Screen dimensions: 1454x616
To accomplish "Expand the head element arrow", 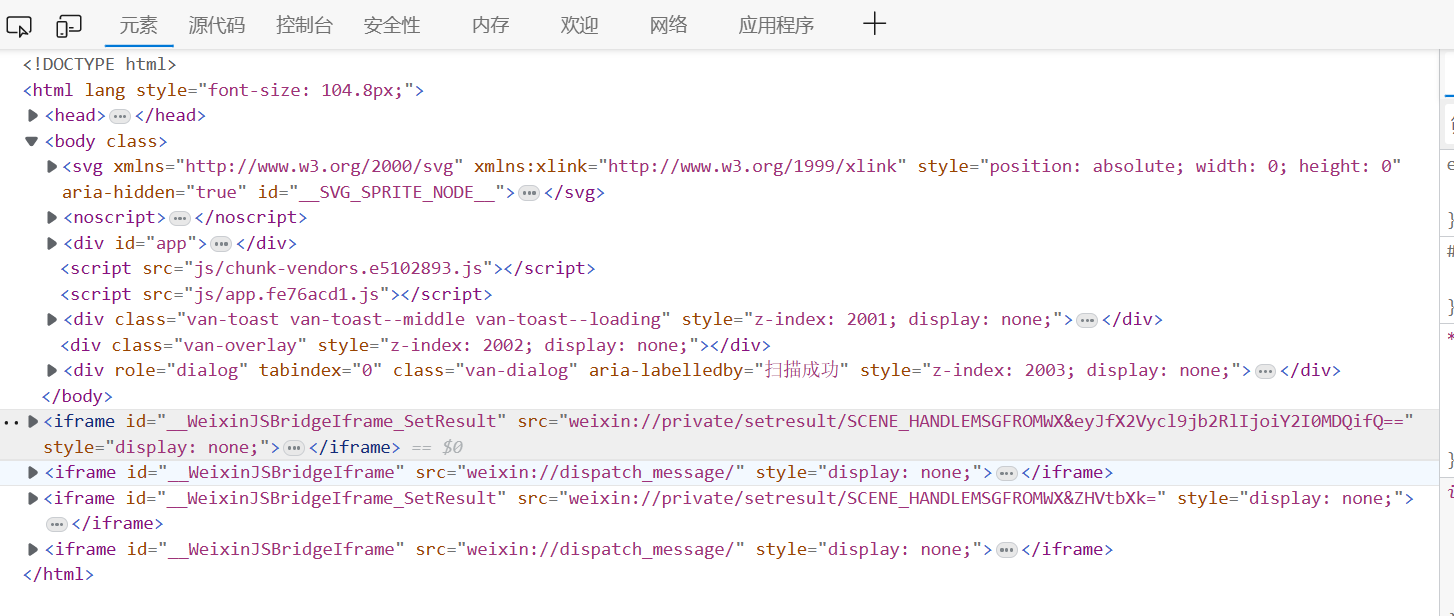I will [31, 114].
